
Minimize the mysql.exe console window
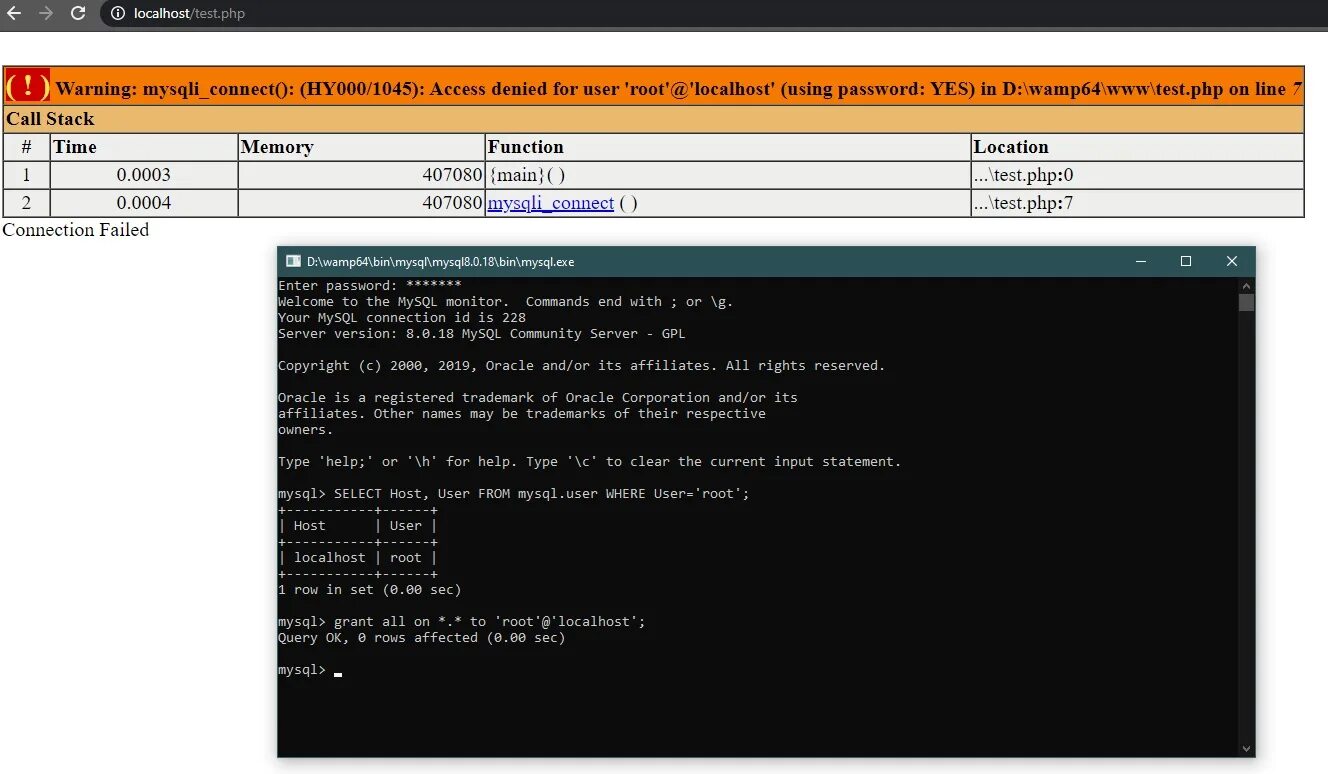1141,261
